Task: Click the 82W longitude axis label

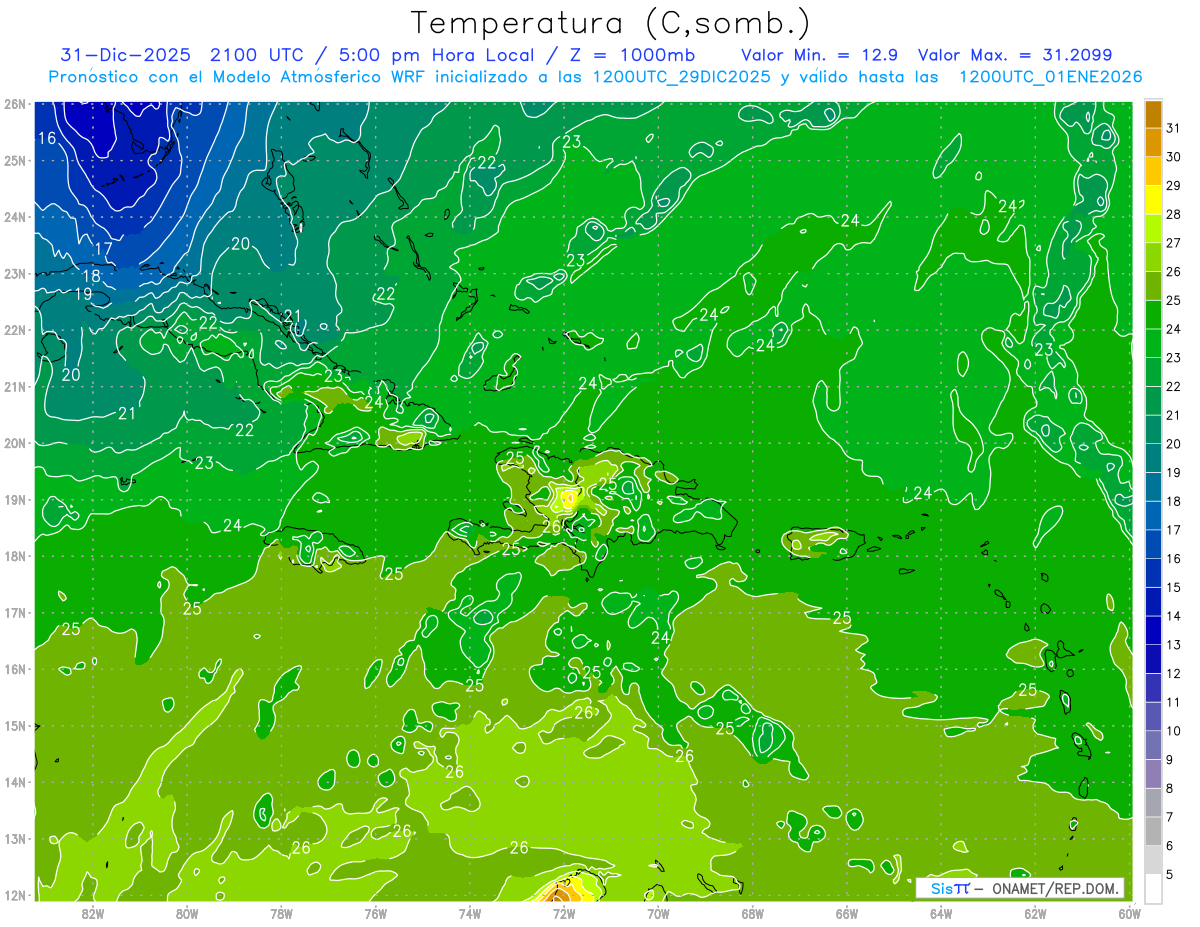Action: click(92, 913)
